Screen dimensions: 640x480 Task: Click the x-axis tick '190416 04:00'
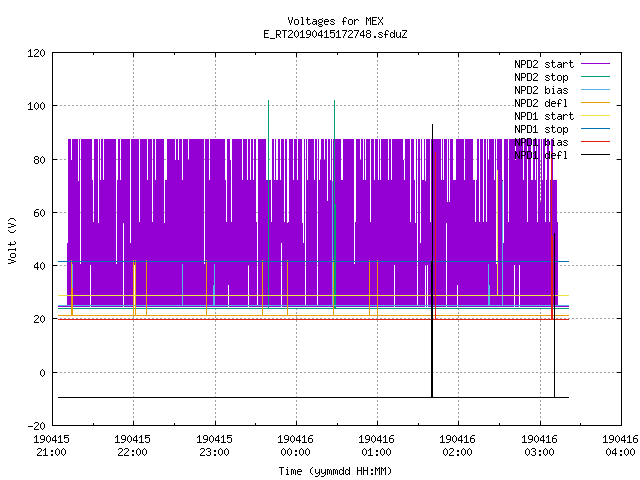click(x=620, y=446)
